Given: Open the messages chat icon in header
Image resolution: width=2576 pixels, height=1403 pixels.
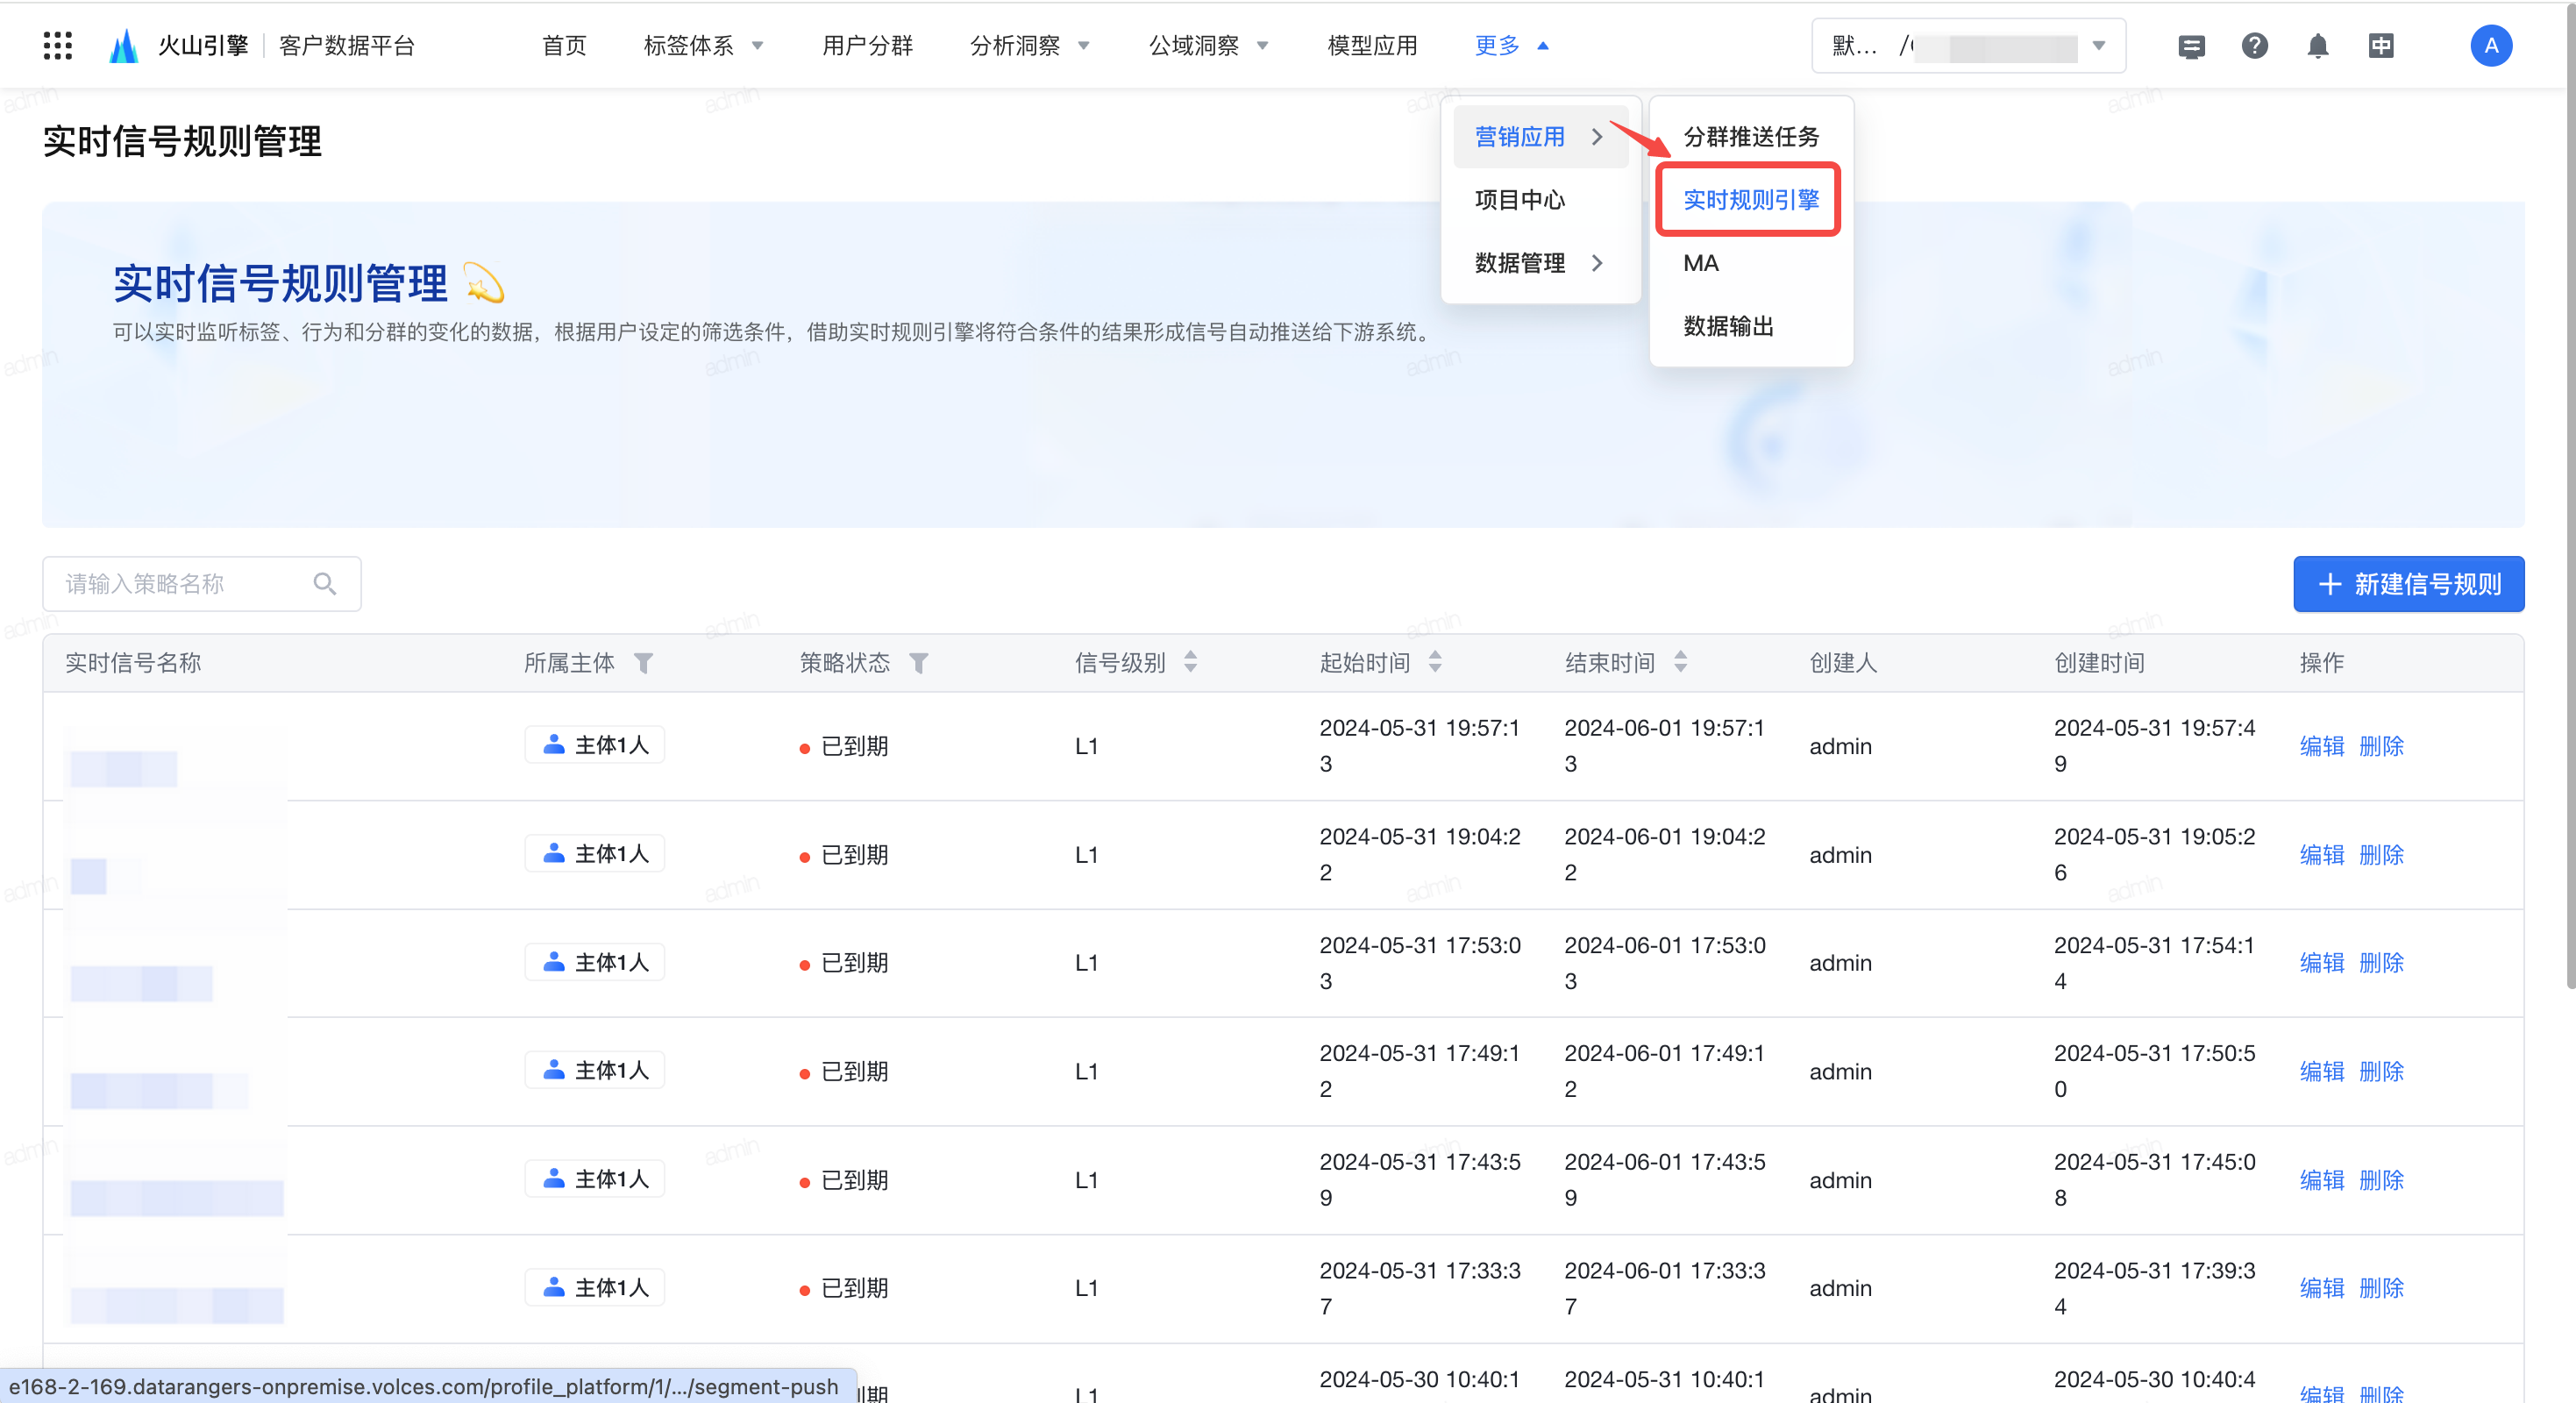Looking at the screenshot, I should [x=2191, y=46].
